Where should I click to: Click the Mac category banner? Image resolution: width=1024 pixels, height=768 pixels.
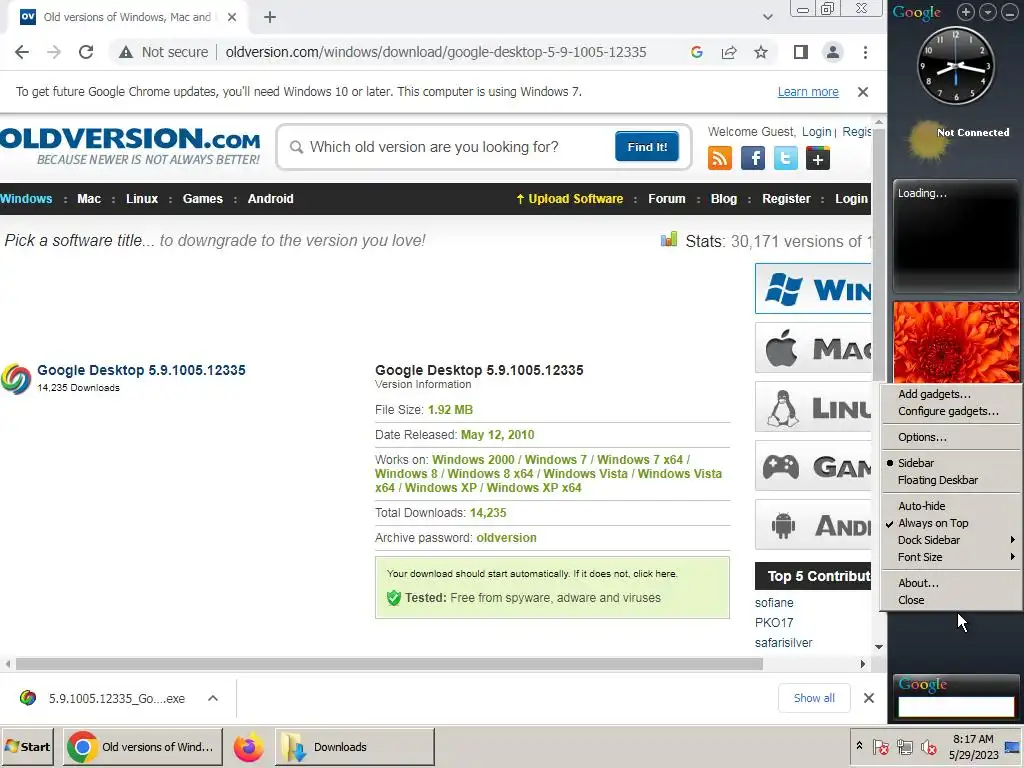[x=814, y=348]
